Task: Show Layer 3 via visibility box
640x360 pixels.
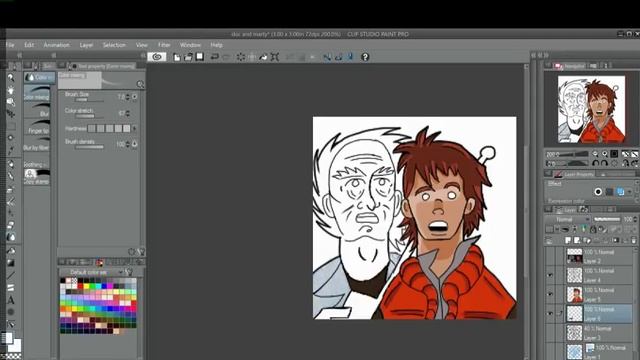Action: (550, 332)
